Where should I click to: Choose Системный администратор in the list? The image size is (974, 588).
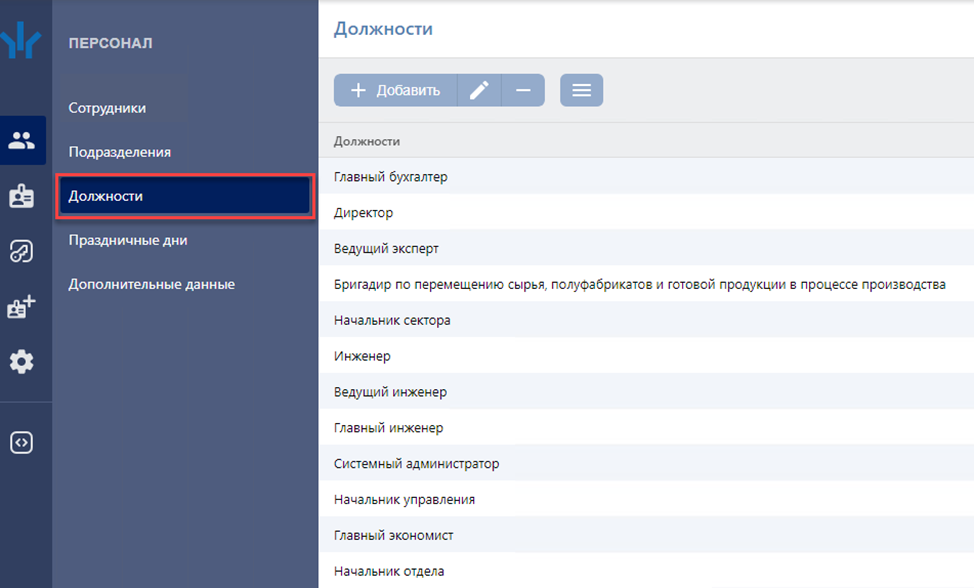click(x=416, y=464)
